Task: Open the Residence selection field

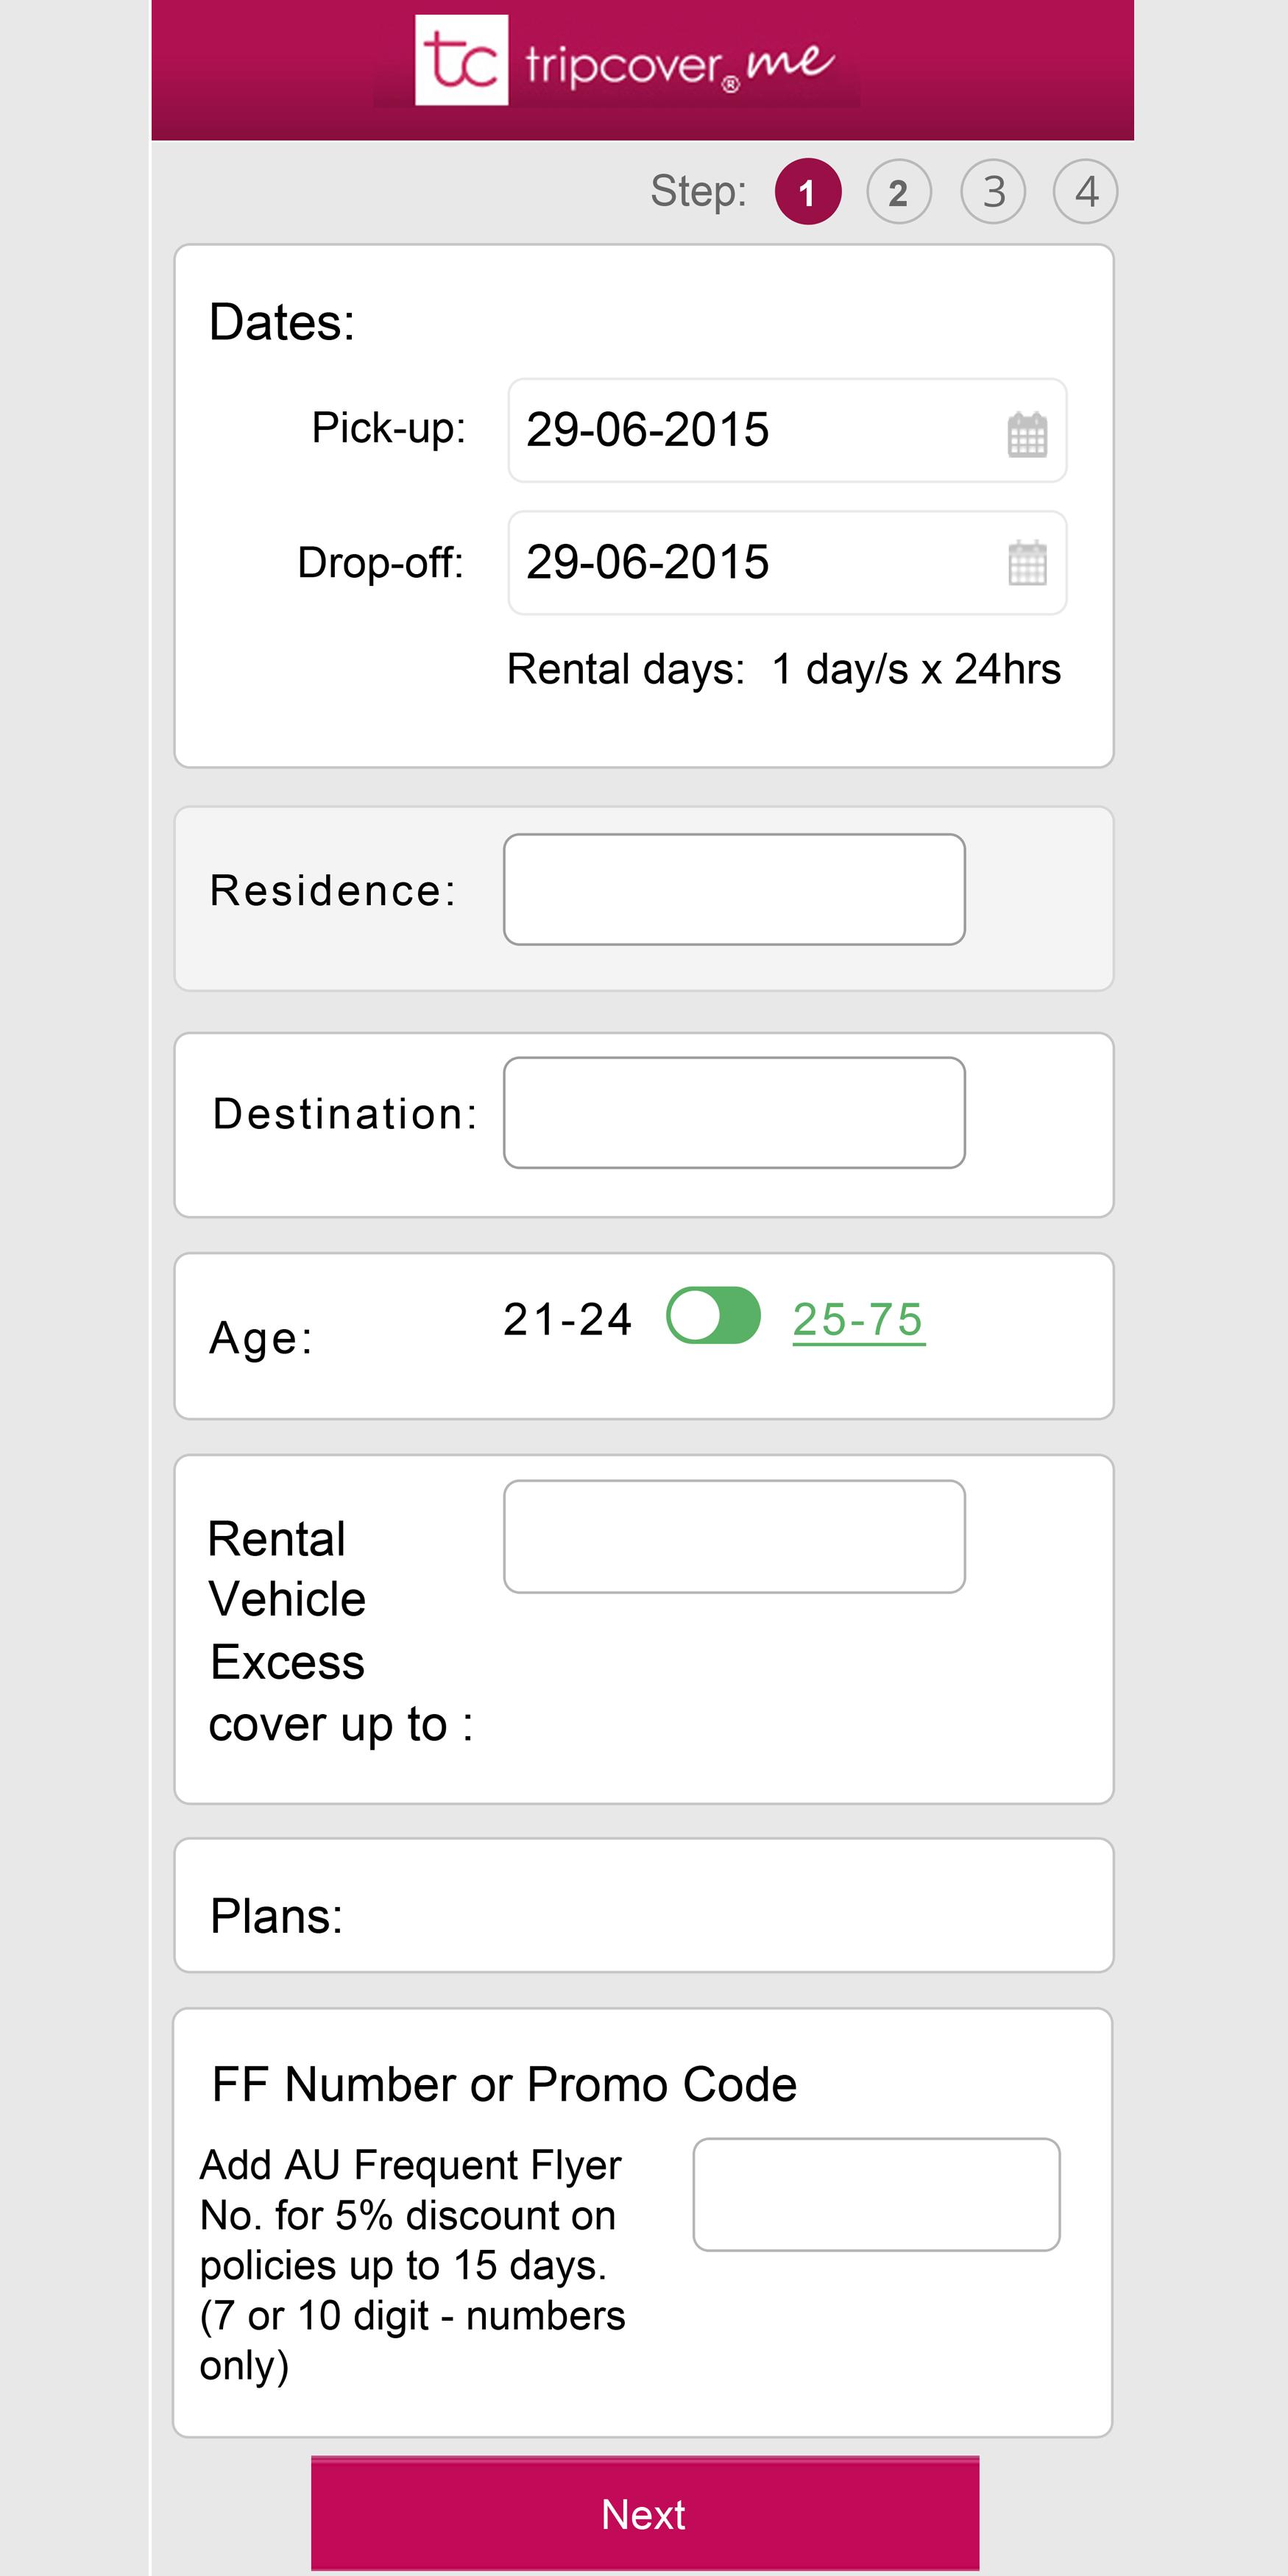Action: (x=735, y=889)
